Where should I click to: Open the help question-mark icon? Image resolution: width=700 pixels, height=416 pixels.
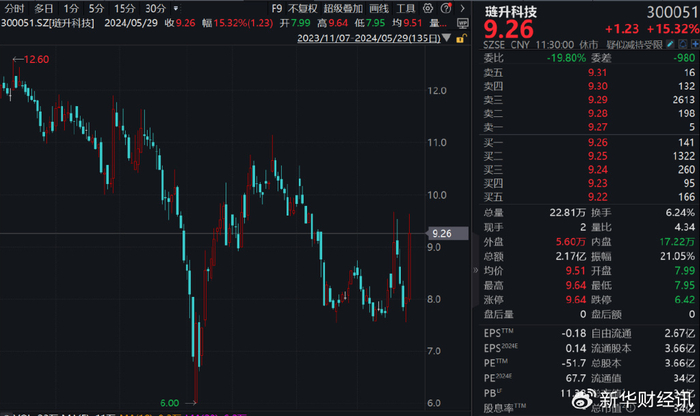(446, 8)
